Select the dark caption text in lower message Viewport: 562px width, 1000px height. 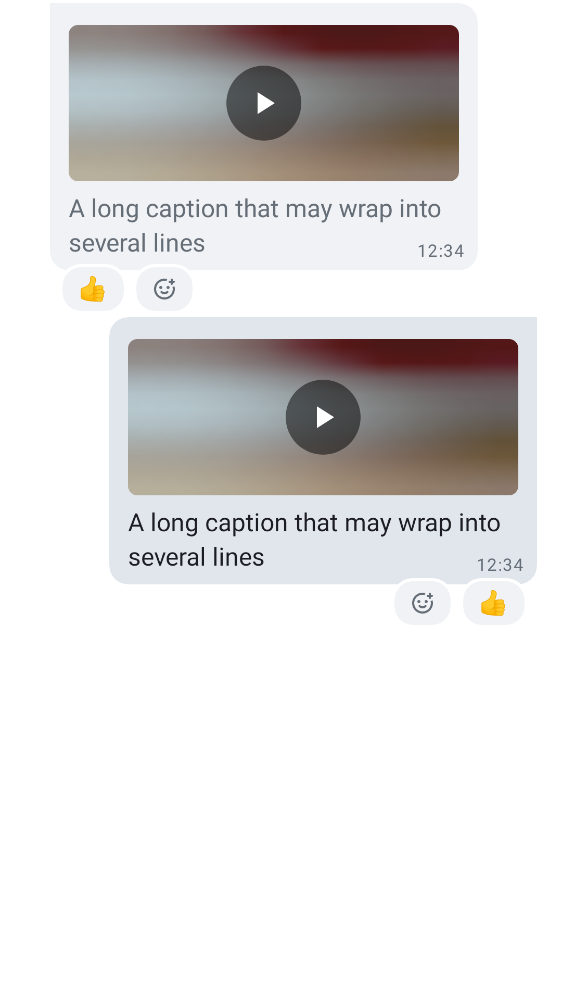(314, 540)
